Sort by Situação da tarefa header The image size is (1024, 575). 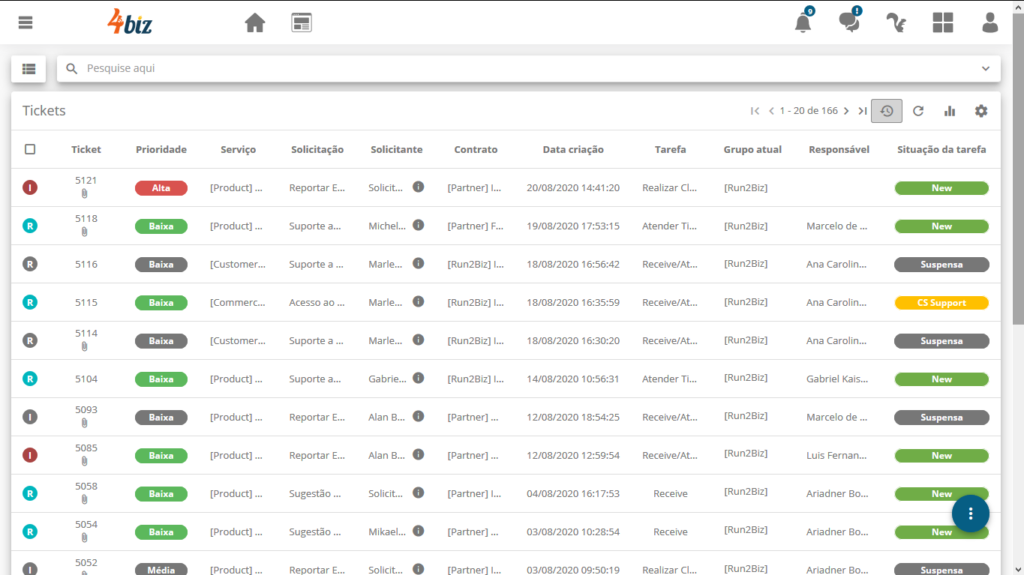pyautogui.click(x=942, y=150)
